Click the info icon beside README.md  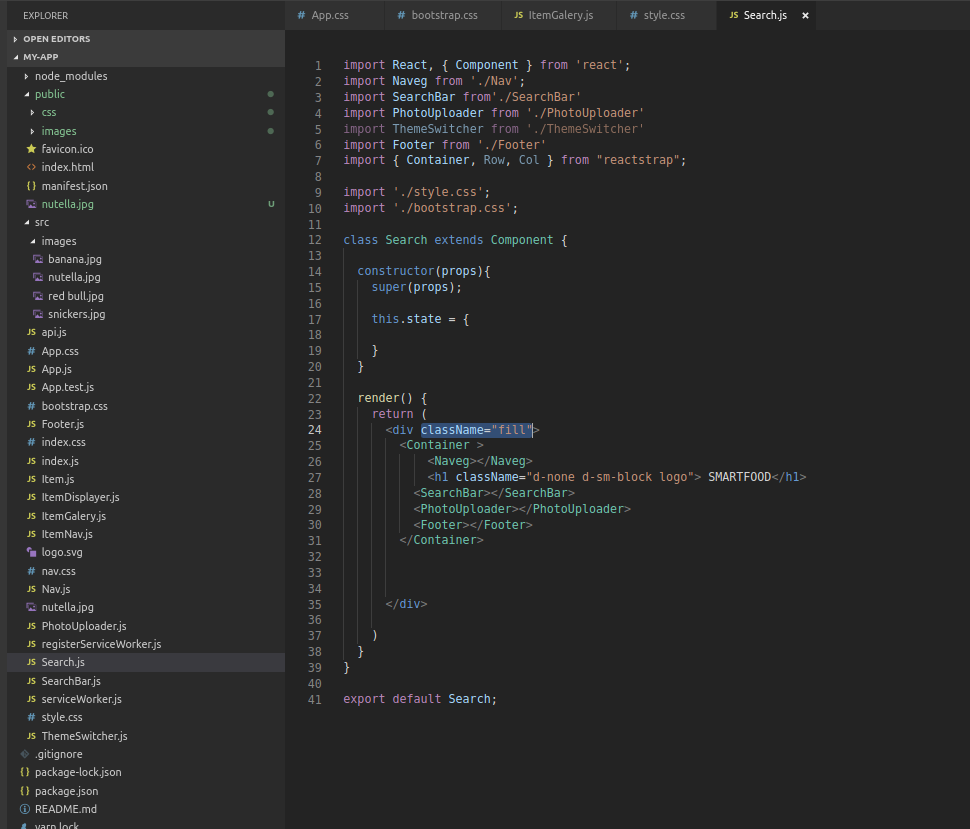point(25,809)
